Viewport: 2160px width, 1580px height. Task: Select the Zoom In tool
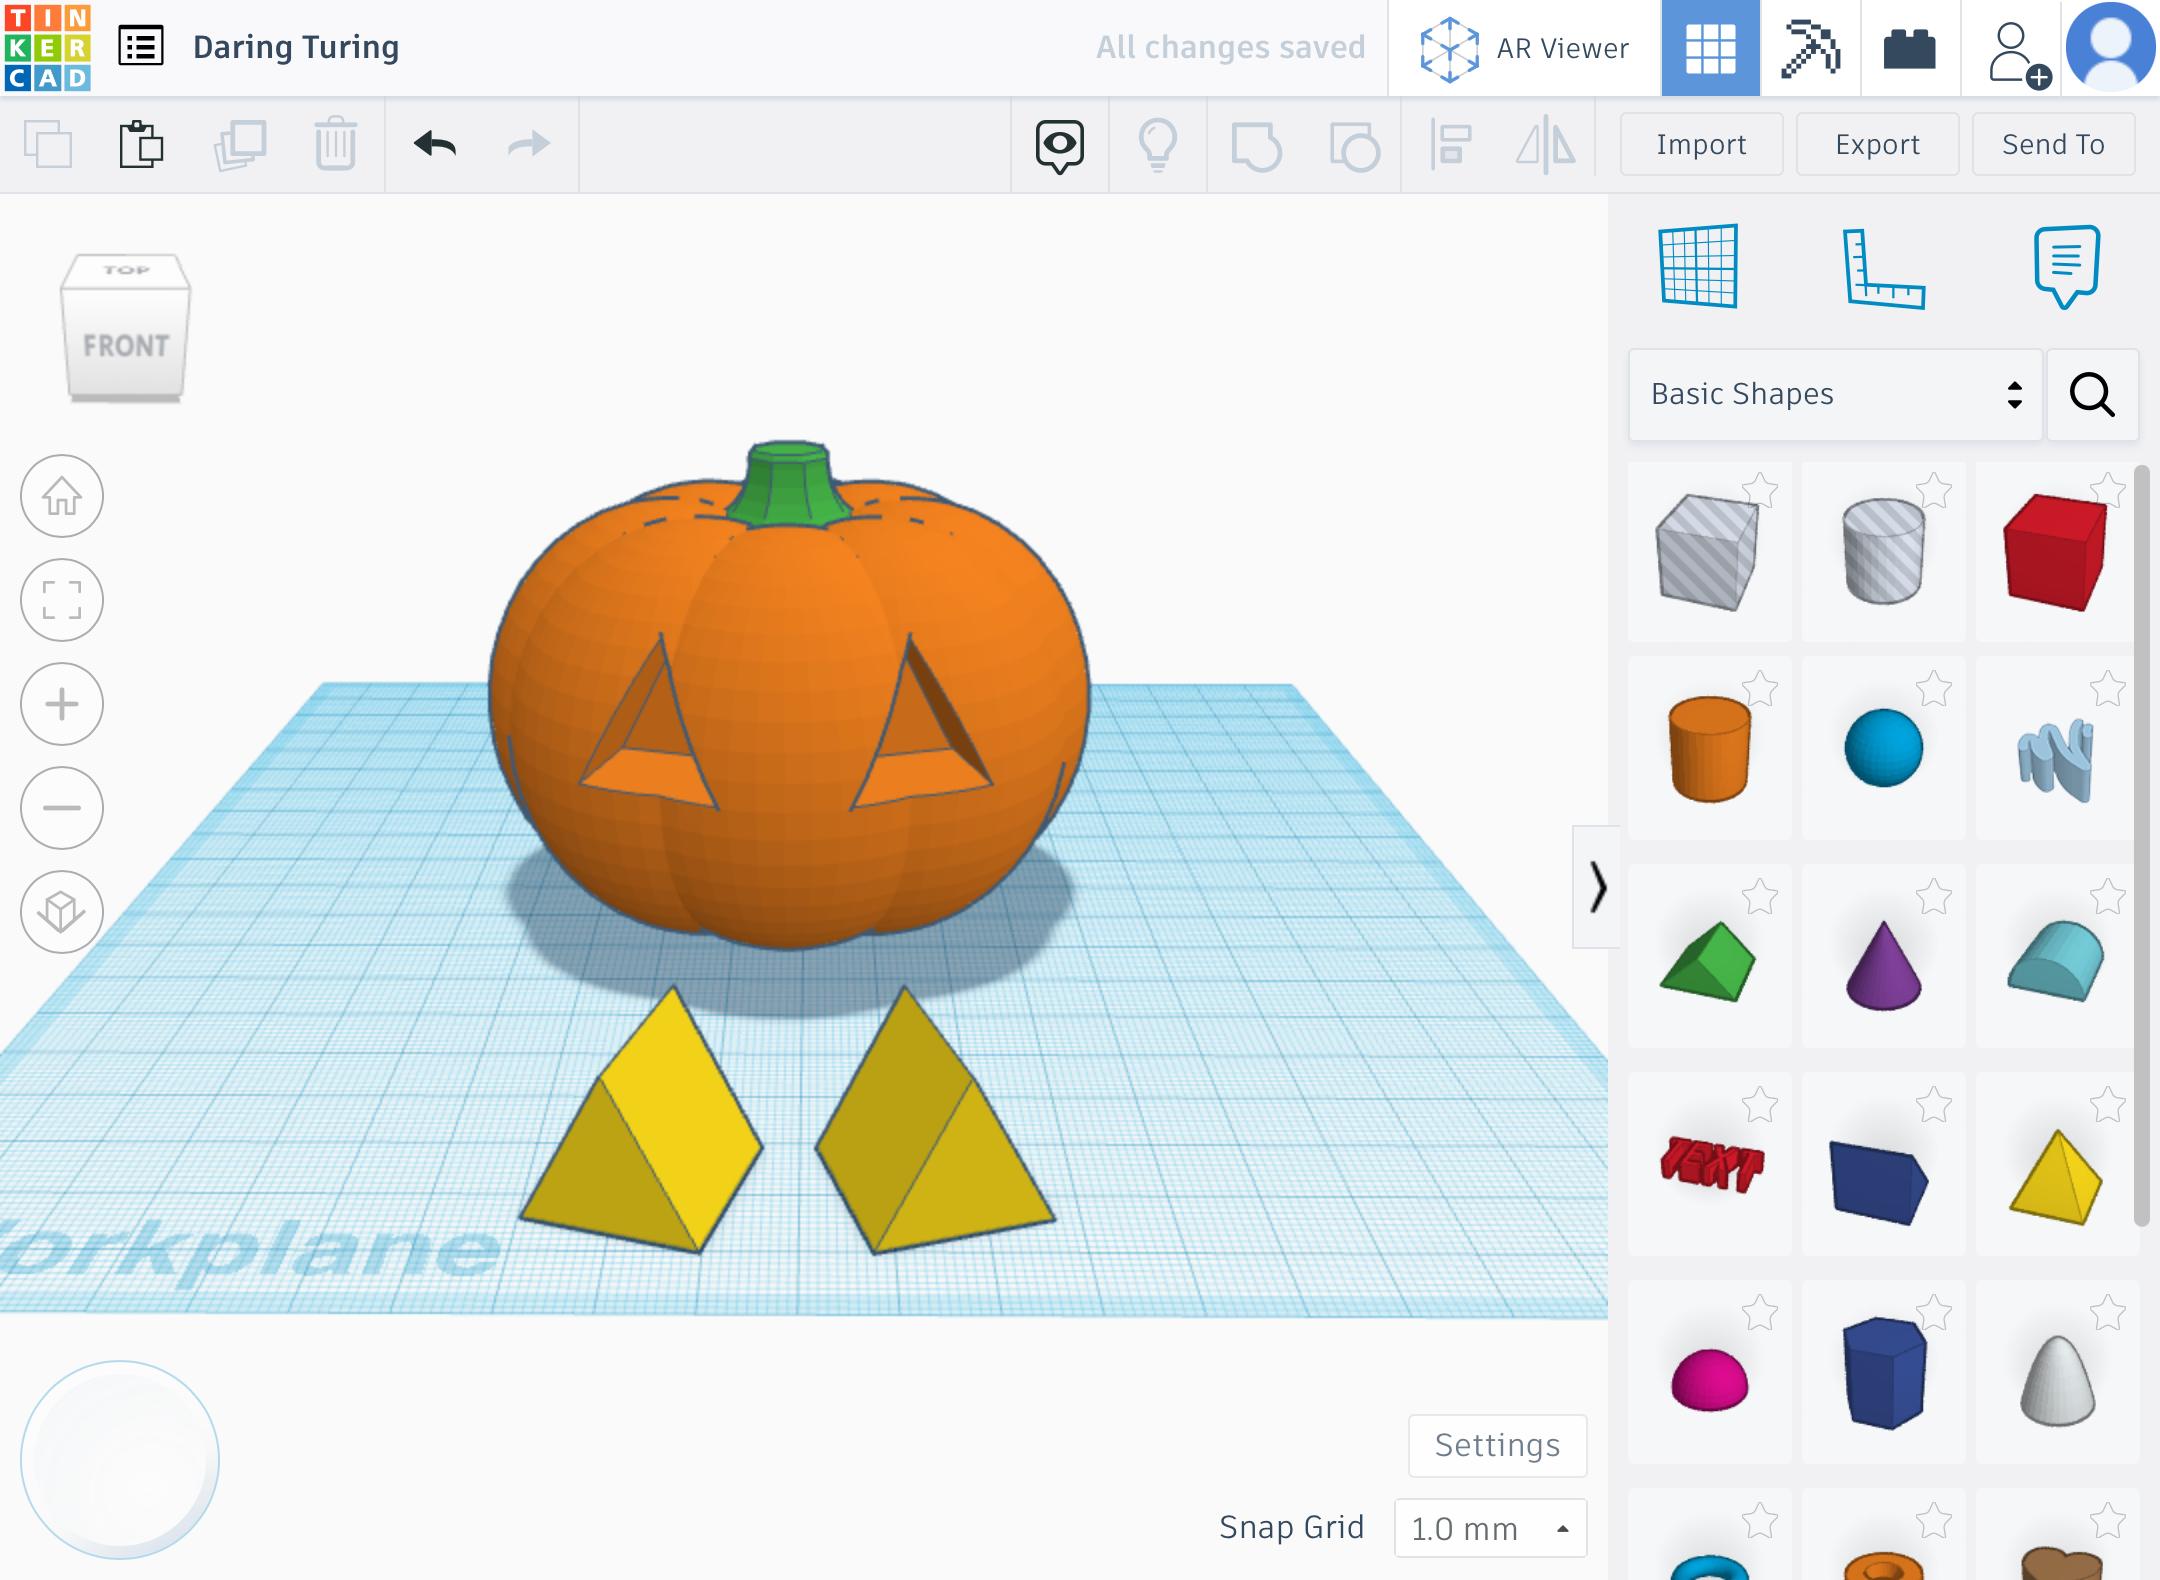tap(62, 704)
